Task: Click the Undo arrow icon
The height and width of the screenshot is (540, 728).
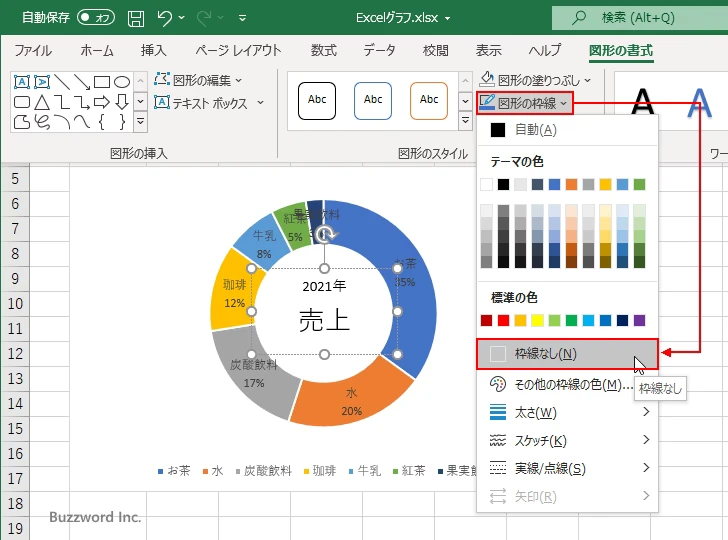Action: click(x=164, y=18)
